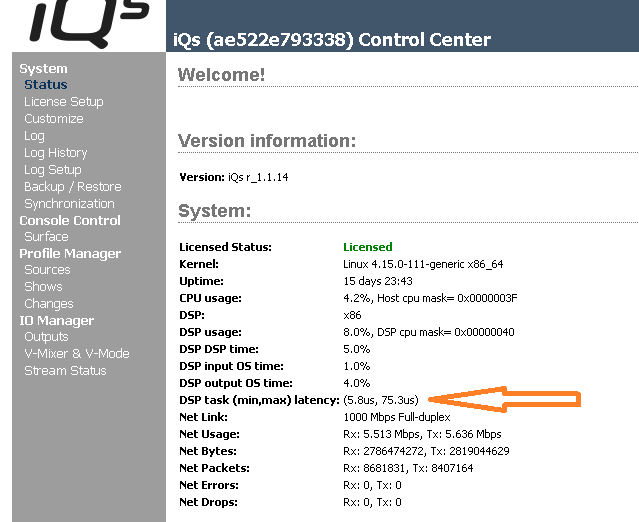
Task: Click the Licensed Status label
Action: [225, 247]
